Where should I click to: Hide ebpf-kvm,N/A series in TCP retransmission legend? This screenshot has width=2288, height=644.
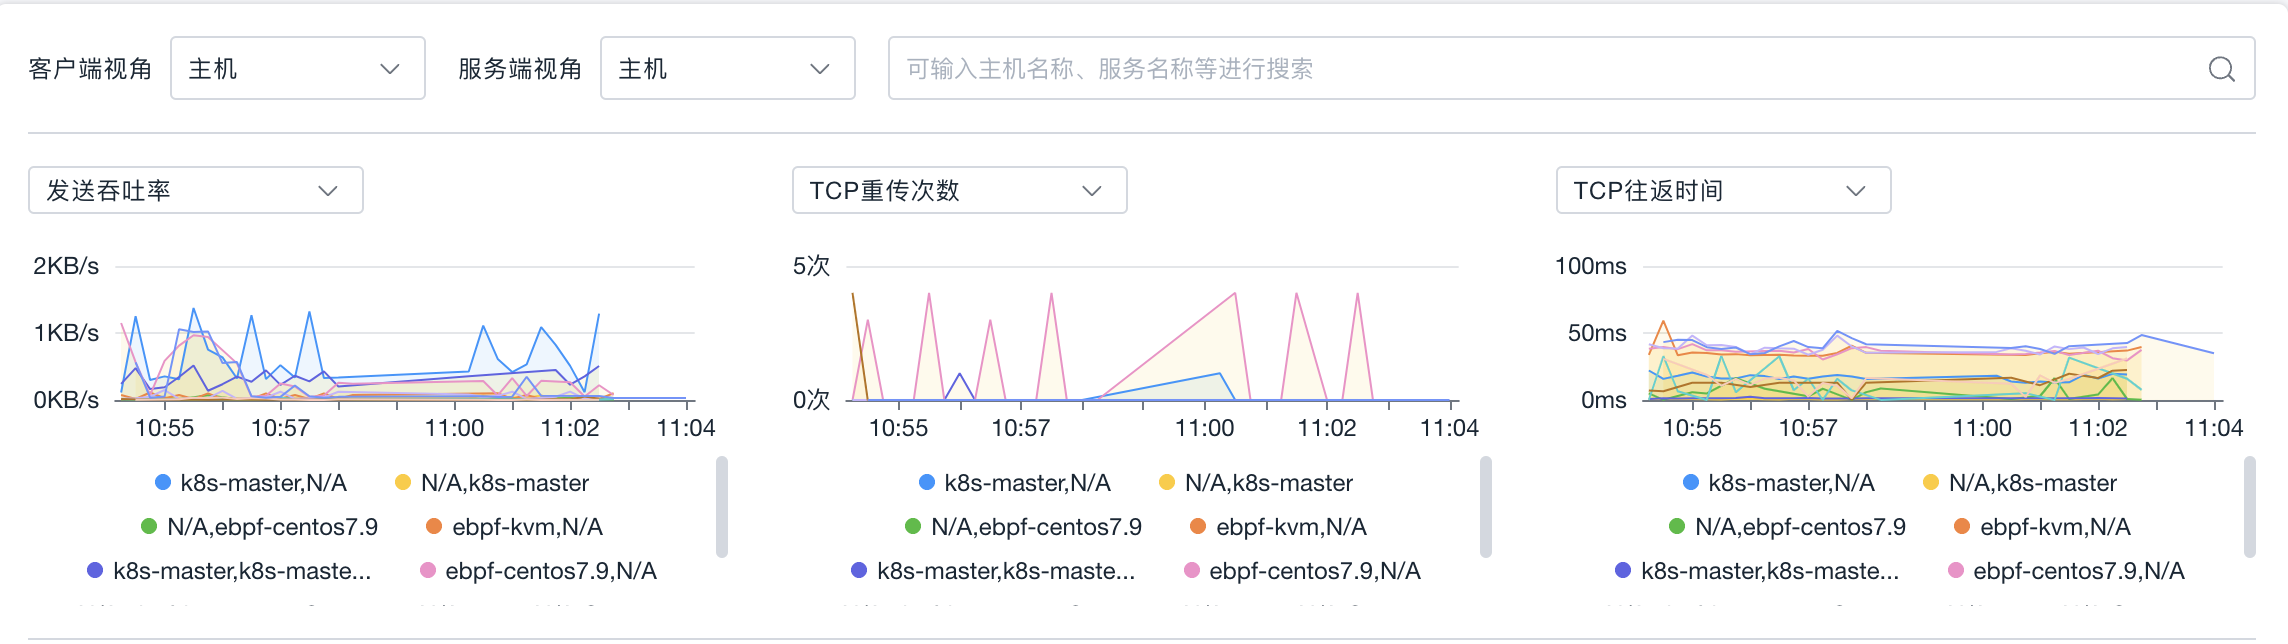1290,527
